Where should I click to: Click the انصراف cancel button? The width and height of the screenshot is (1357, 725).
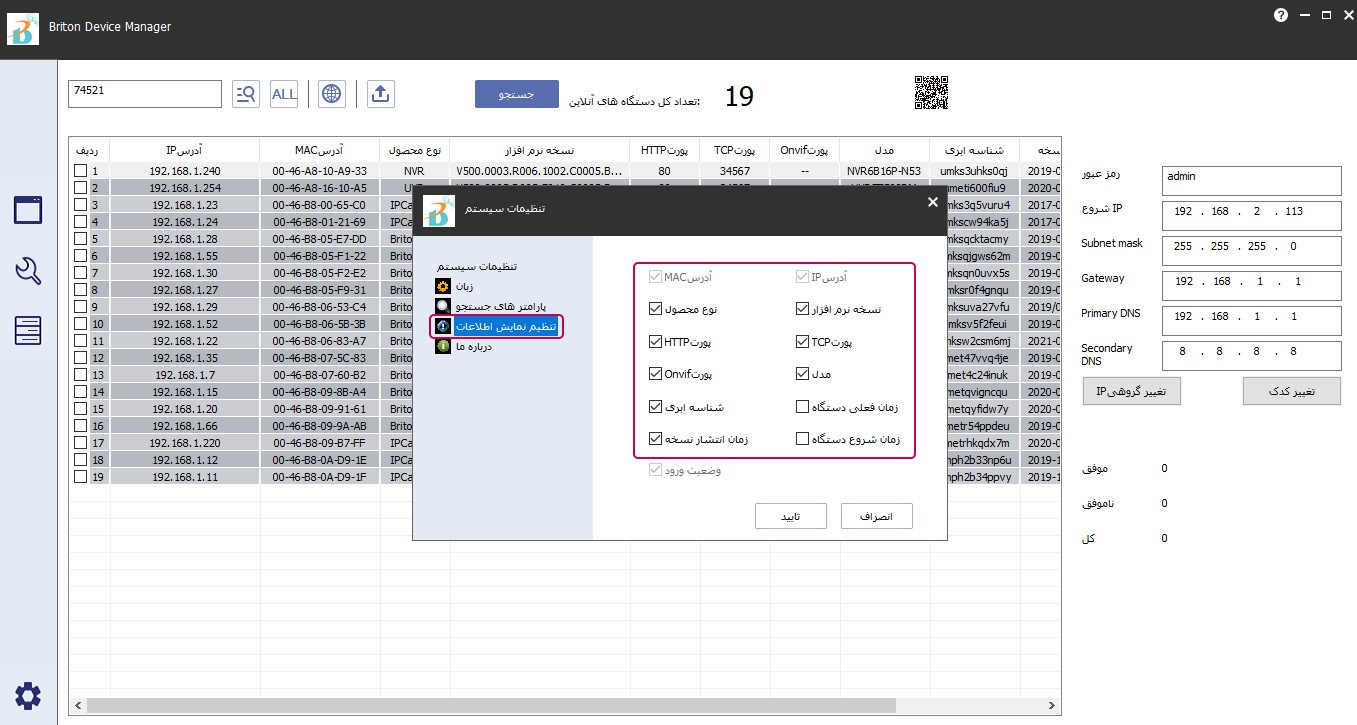tap(876, 516)
